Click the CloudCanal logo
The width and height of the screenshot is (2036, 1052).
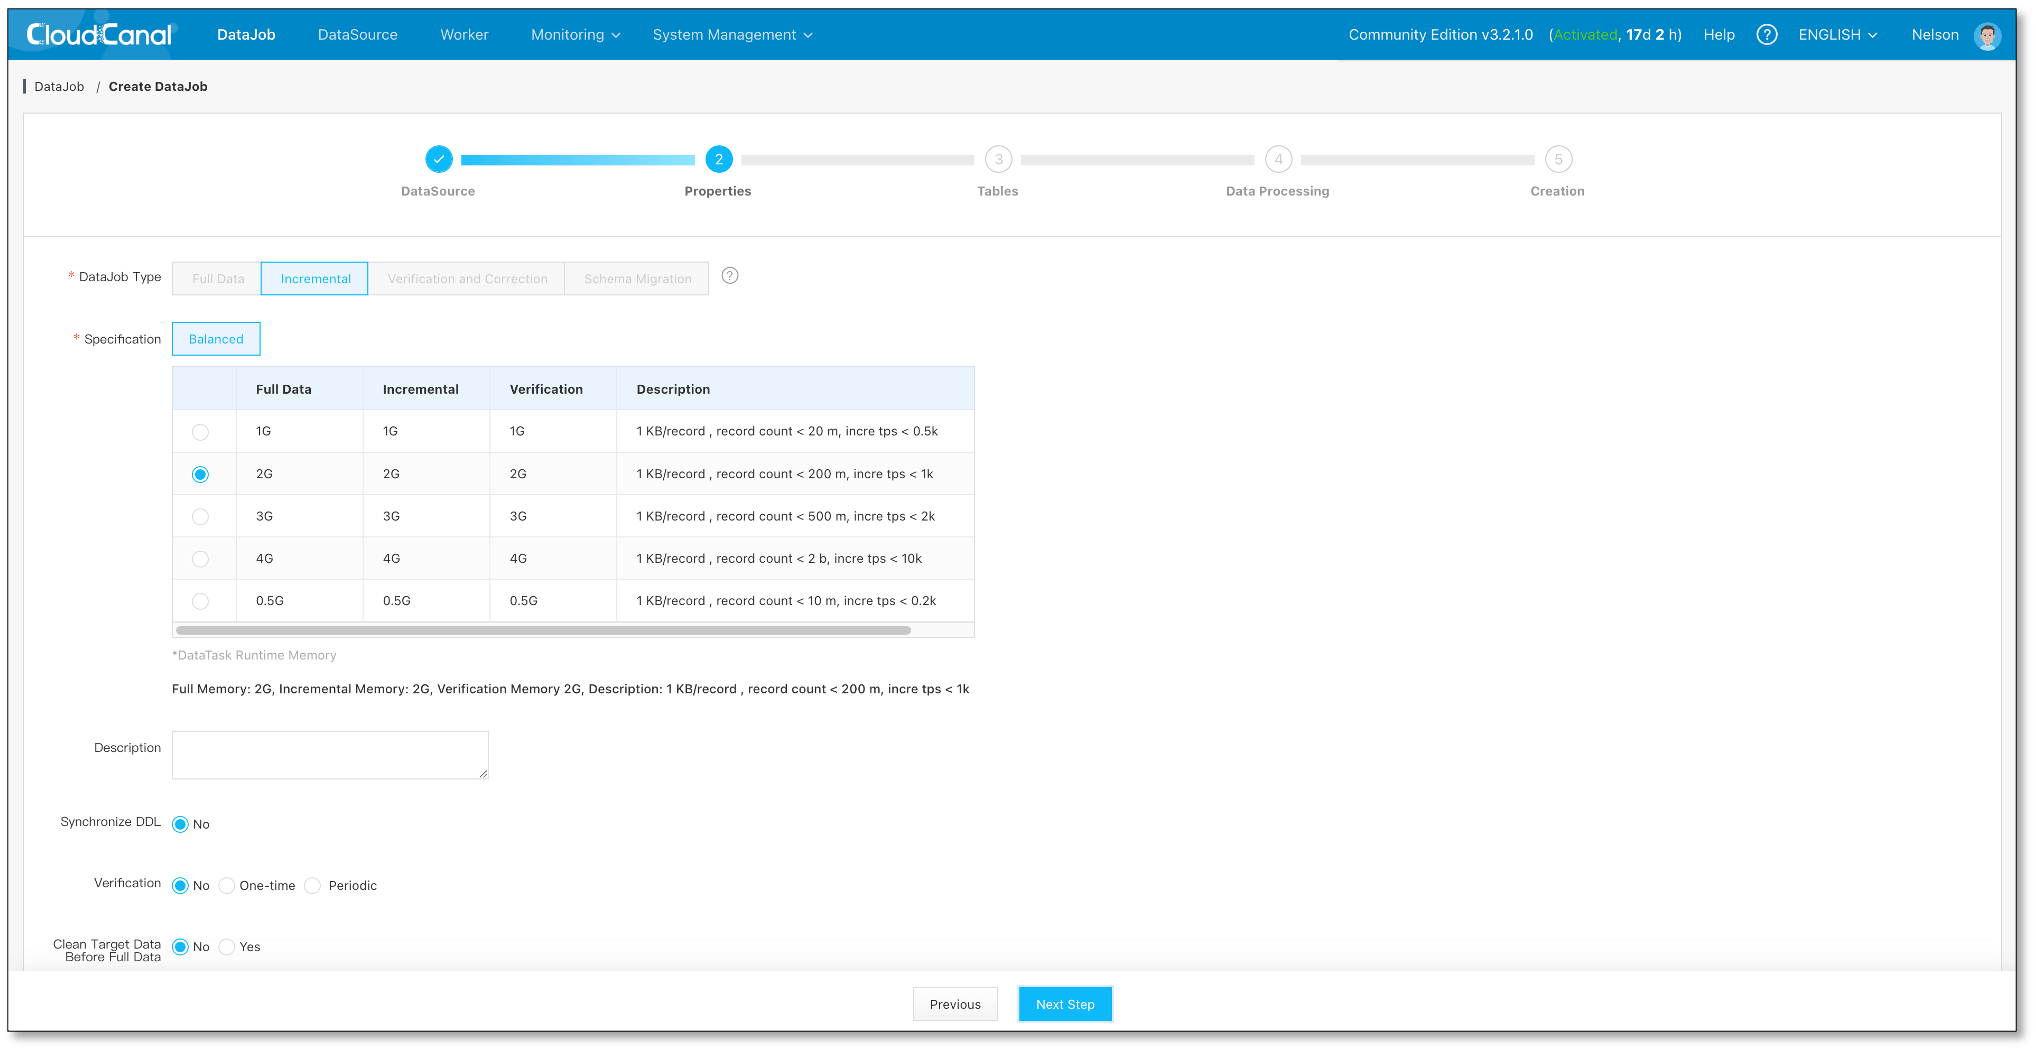[100, 35]
